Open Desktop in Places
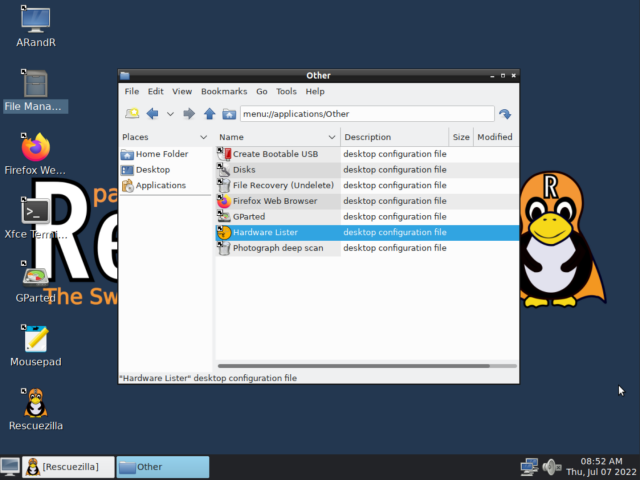Viewport: 640px width, 480px height. click(153, 170)
